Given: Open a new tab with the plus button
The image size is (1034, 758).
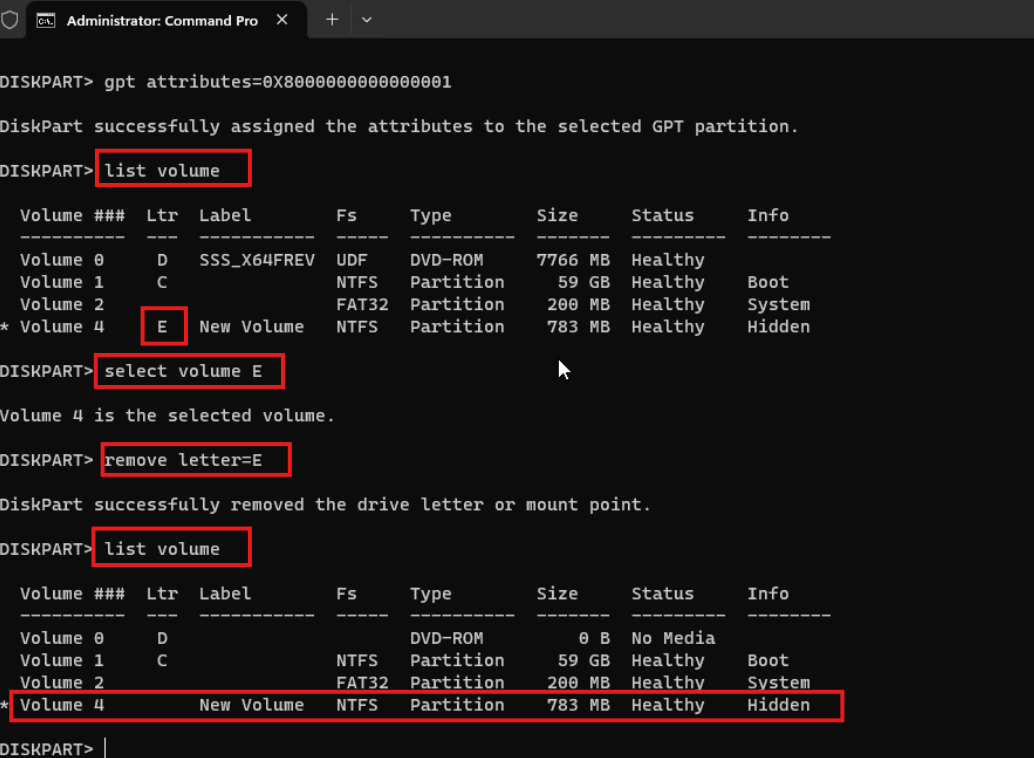Looking at the screenshot, I should coord(332,20).
